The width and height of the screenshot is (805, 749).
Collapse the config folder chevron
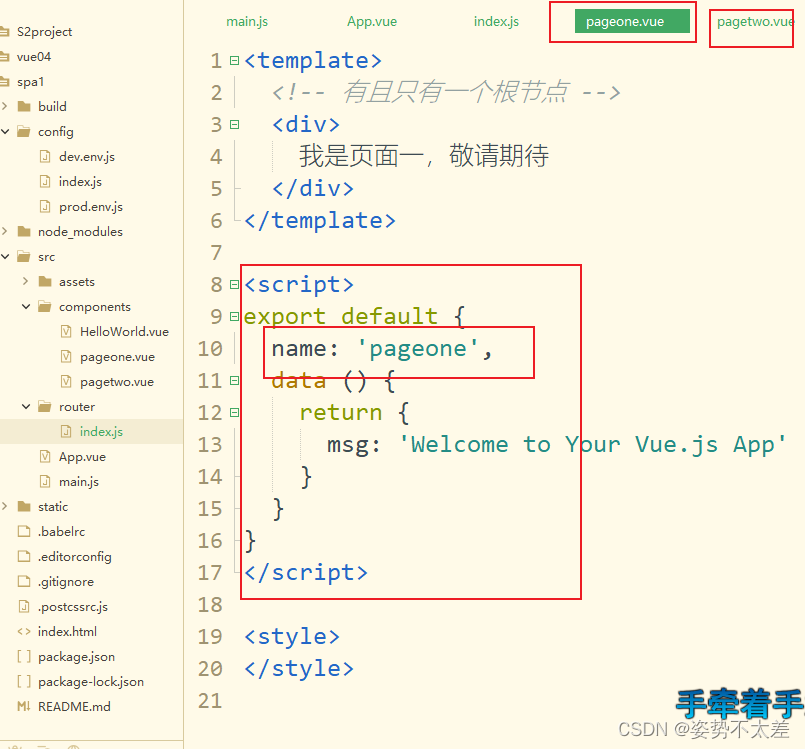pyautogui.click(x=5, y=132)
